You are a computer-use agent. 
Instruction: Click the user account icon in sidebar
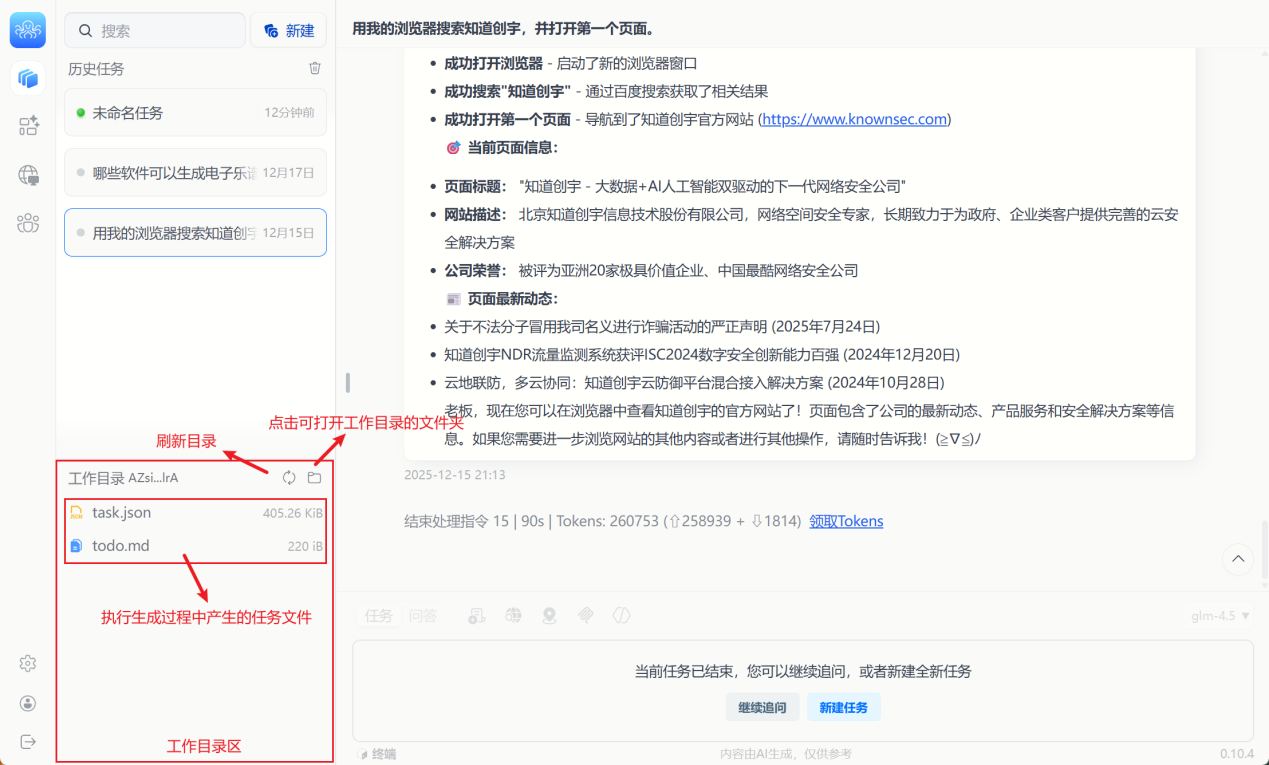click(28, 703)
